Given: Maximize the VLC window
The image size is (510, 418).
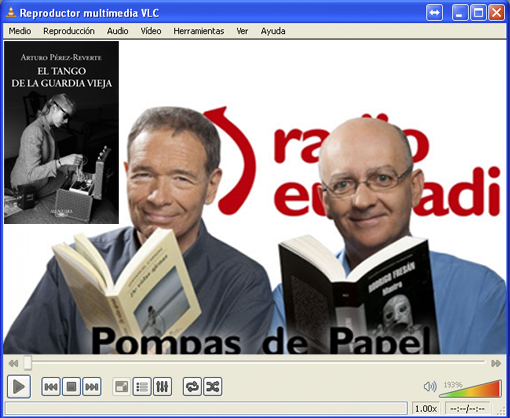Looking at the screenshot, I should 478,13.
